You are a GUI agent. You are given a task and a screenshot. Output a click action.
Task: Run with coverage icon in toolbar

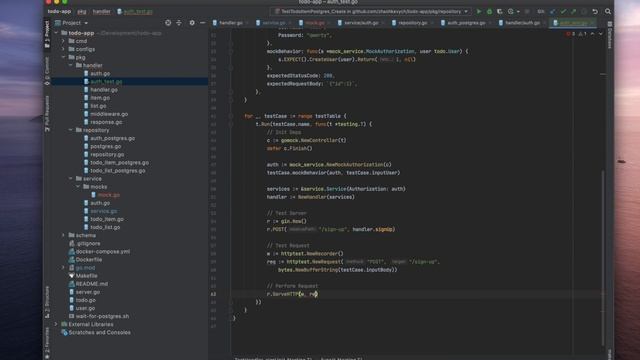pos(500,11)
